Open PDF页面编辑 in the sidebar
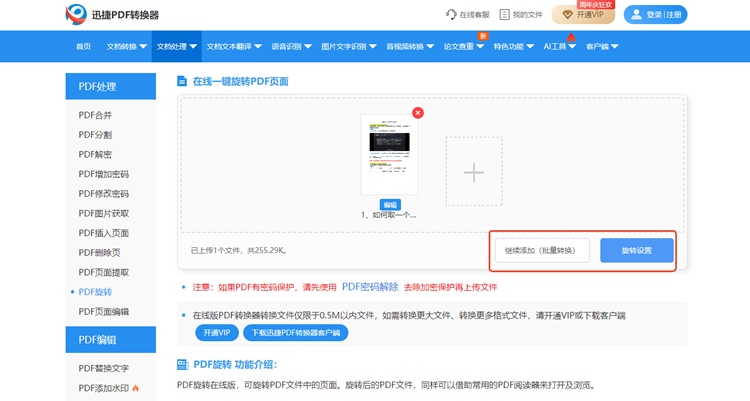Image resolution: width=750 pixels, height=401 pixels. pos(104,311)
